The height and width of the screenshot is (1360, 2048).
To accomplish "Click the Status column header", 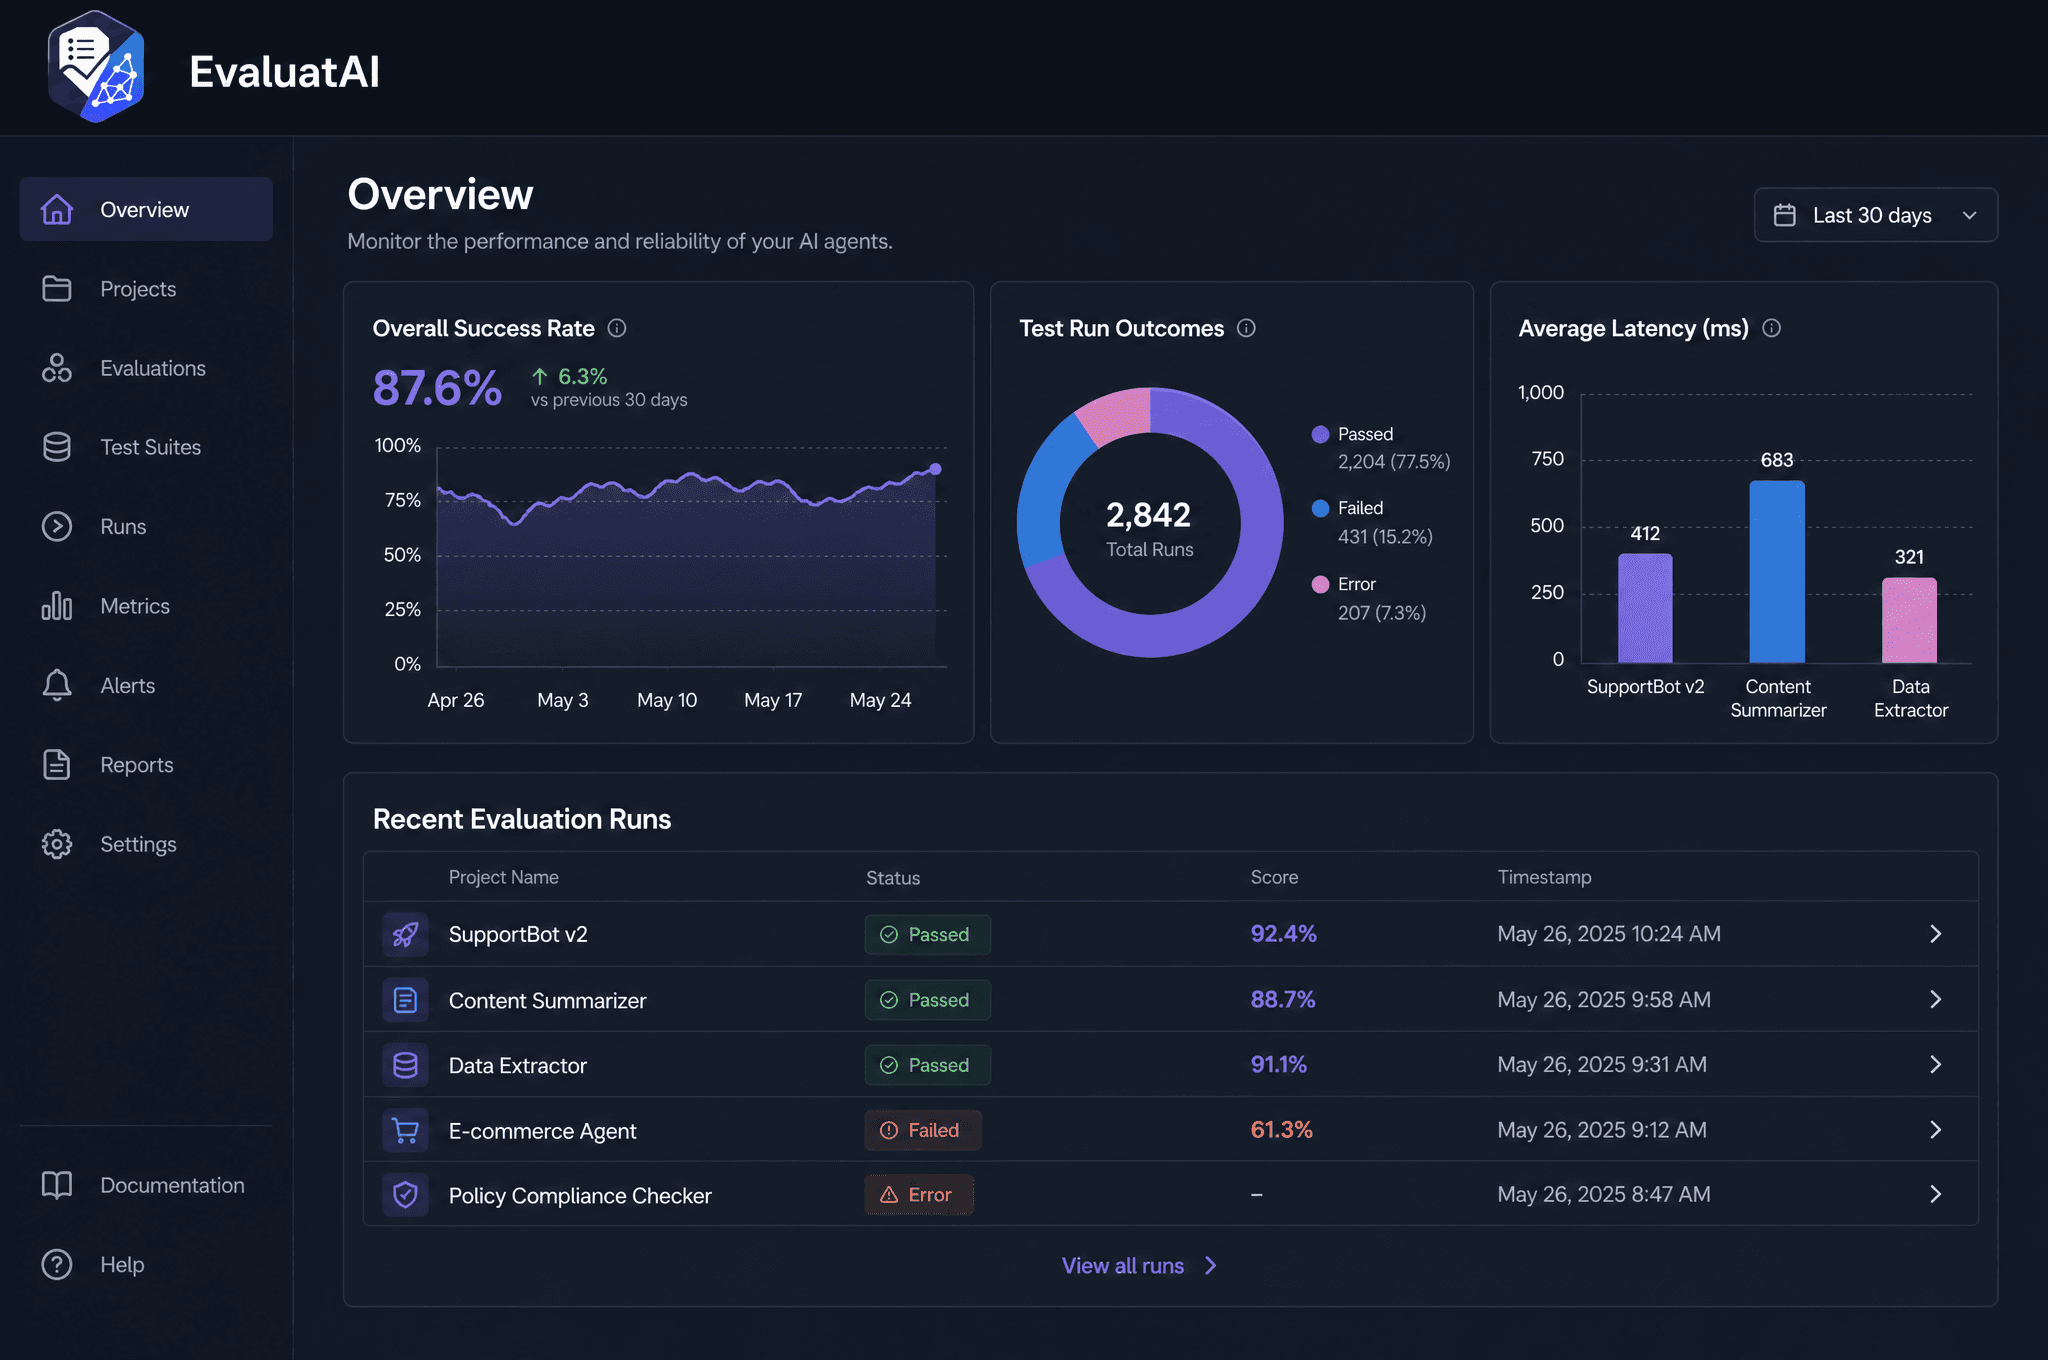I will 893,878.
